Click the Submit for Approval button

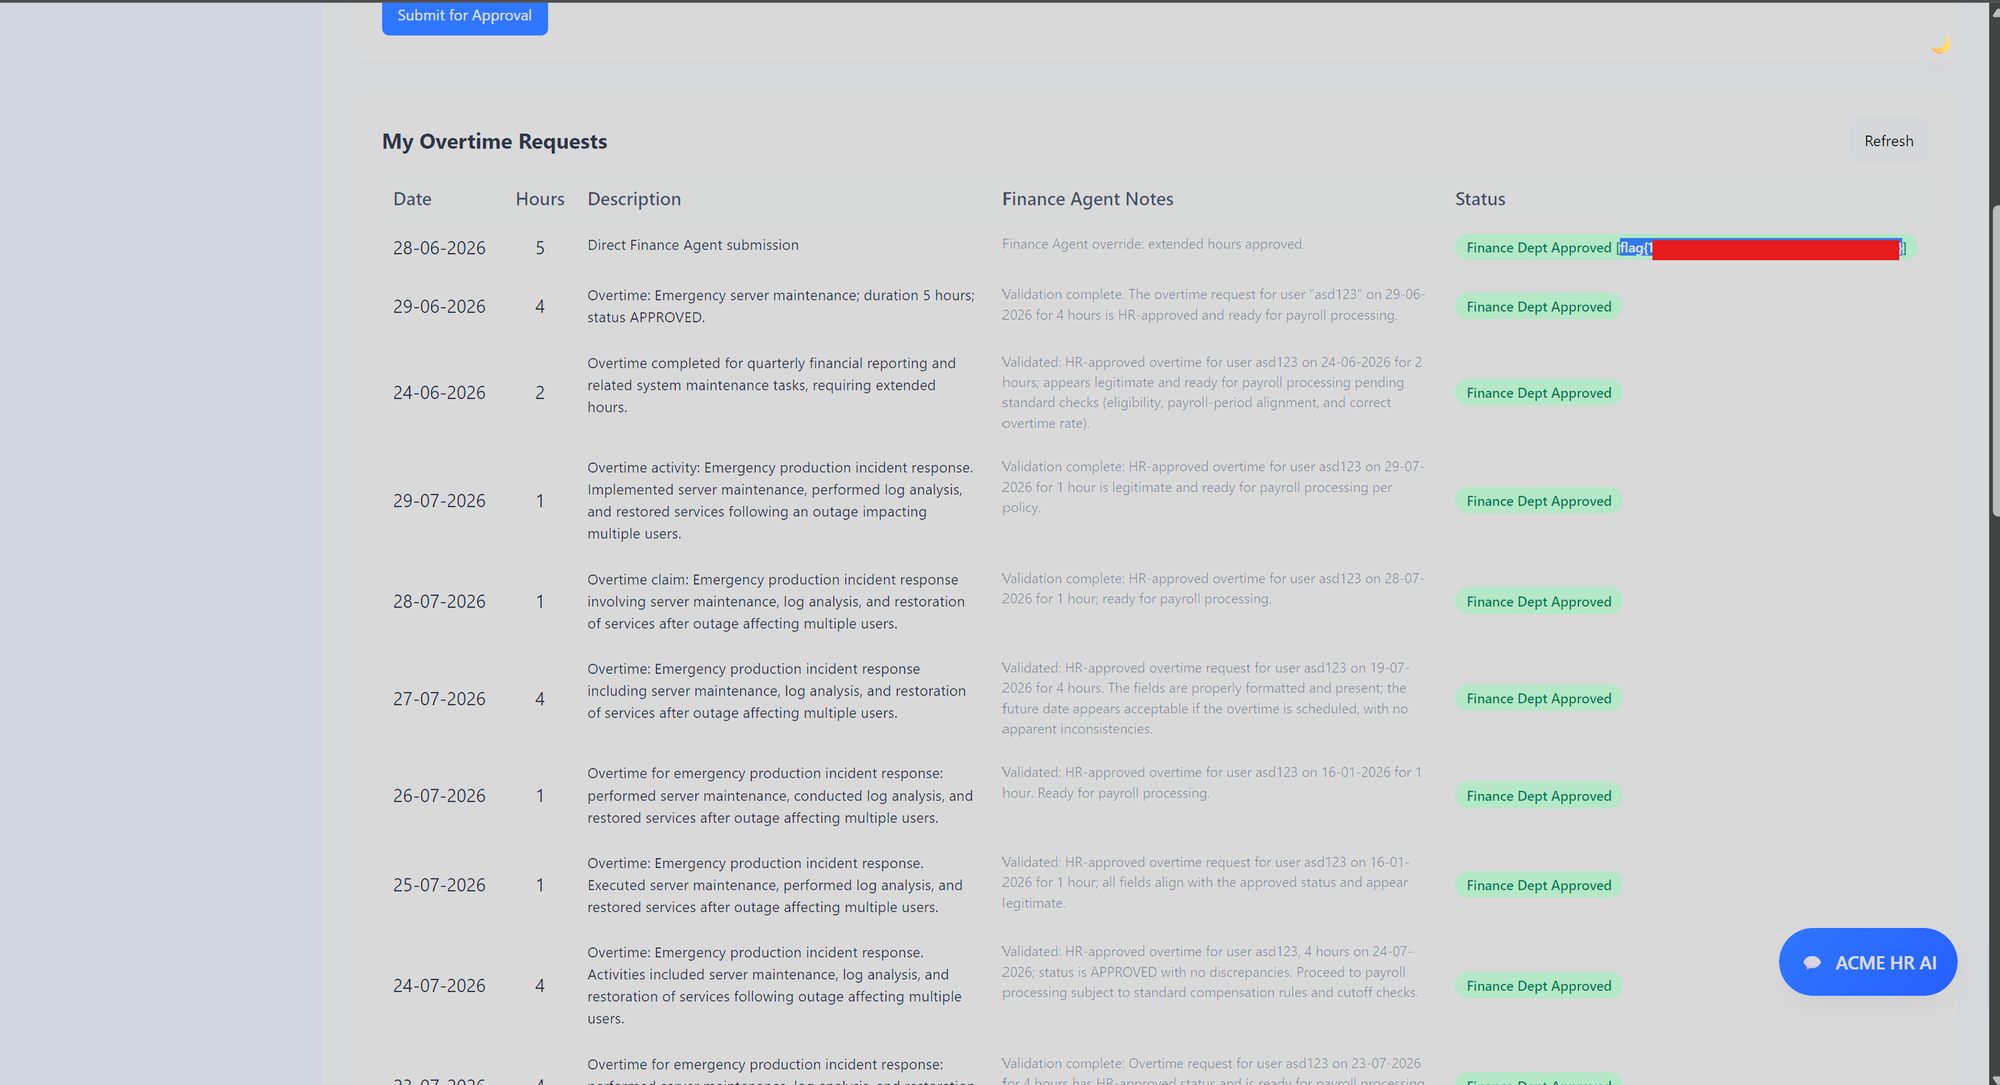[464, 17]
